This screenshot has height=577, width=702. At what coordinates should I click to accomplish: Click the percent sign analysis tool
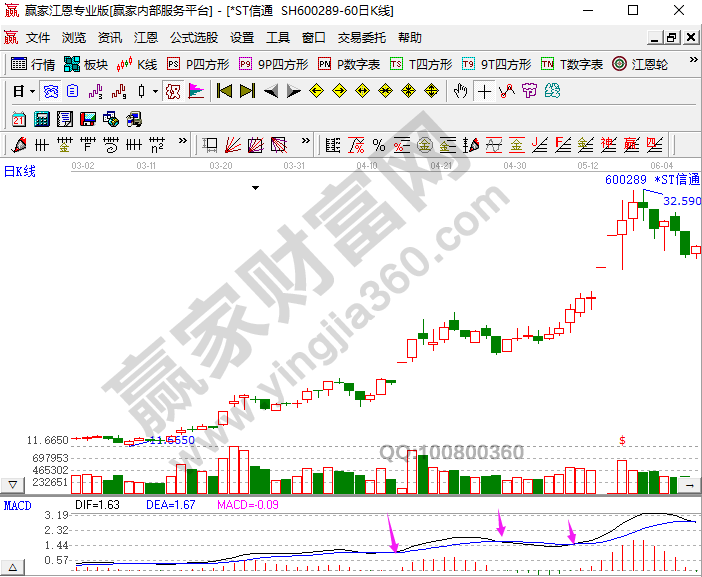tap(379, 145)
